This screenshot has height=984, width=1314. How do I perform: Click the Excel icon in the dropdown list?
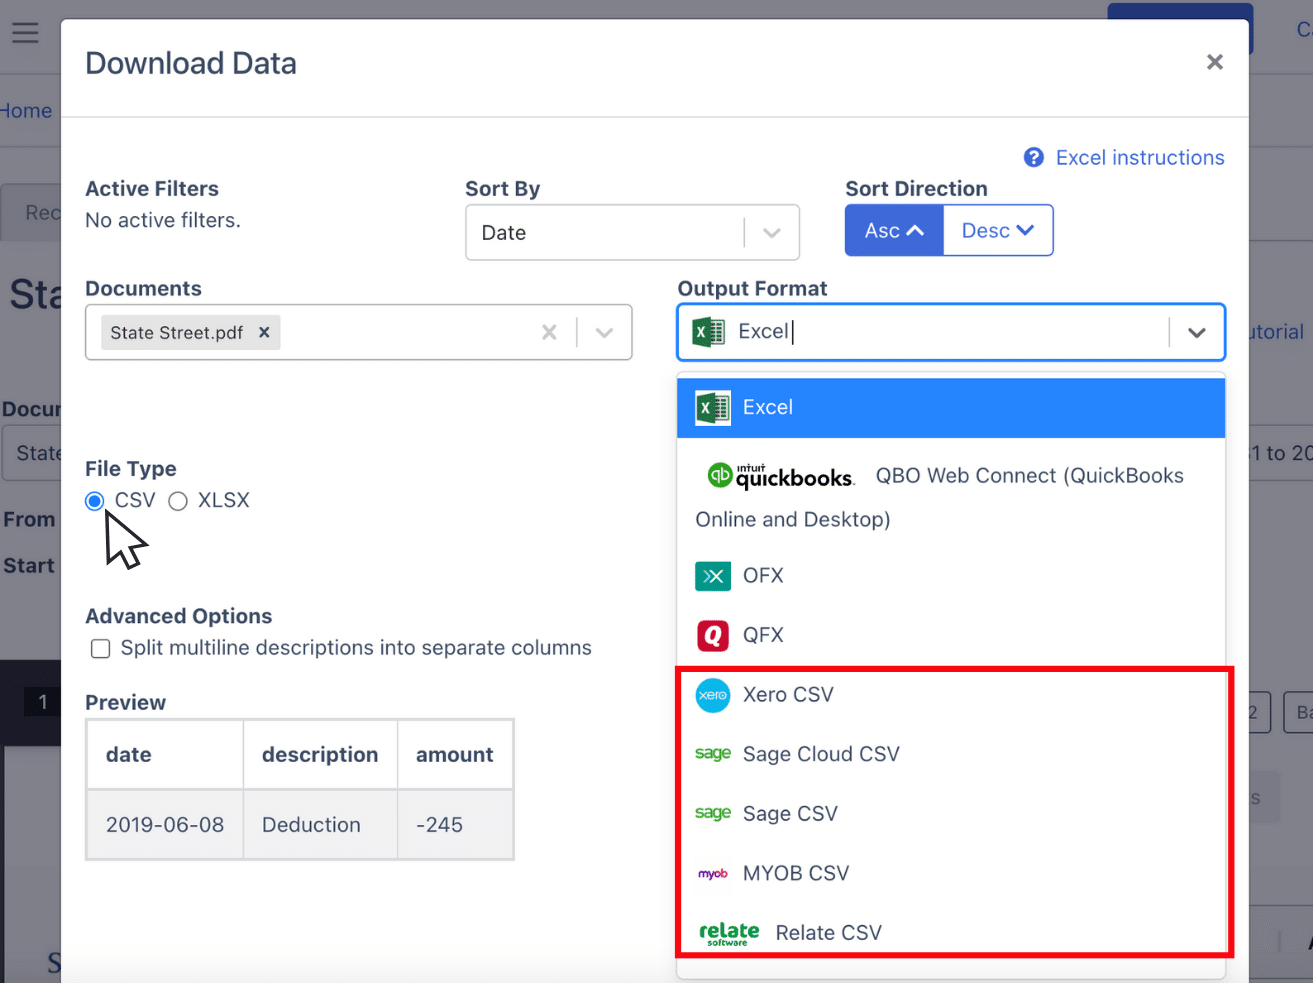tap(713, 407)
